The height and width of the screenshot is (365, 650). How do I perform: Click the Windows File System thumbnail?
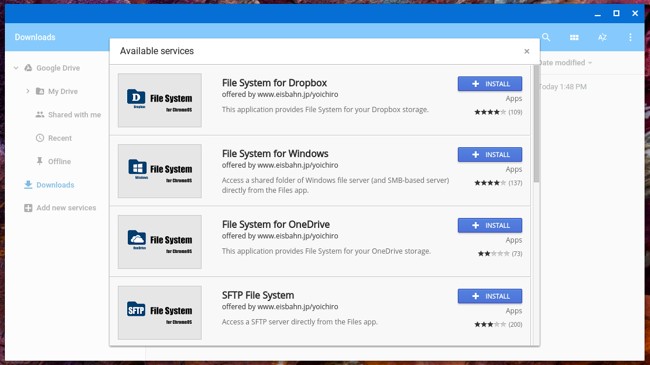[x=160, y=171]
